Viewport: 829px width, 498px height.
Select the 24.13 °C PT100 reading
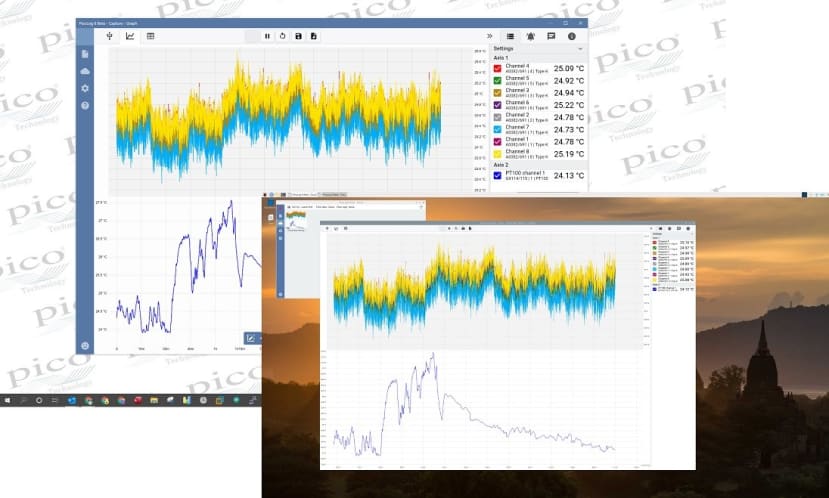tap(569, 176)
